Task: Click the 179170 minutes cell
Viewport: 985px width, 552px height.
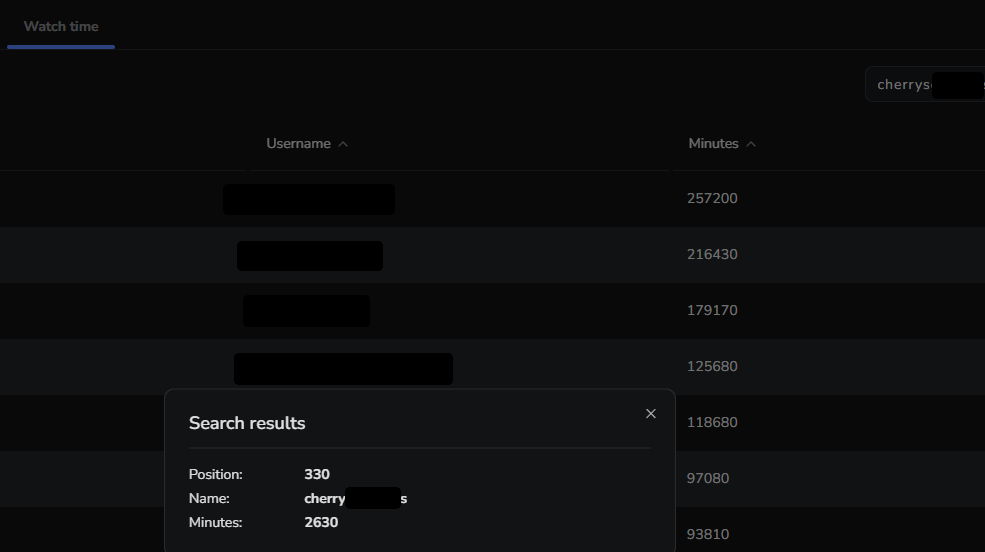Action: click(x=712, y=310)
